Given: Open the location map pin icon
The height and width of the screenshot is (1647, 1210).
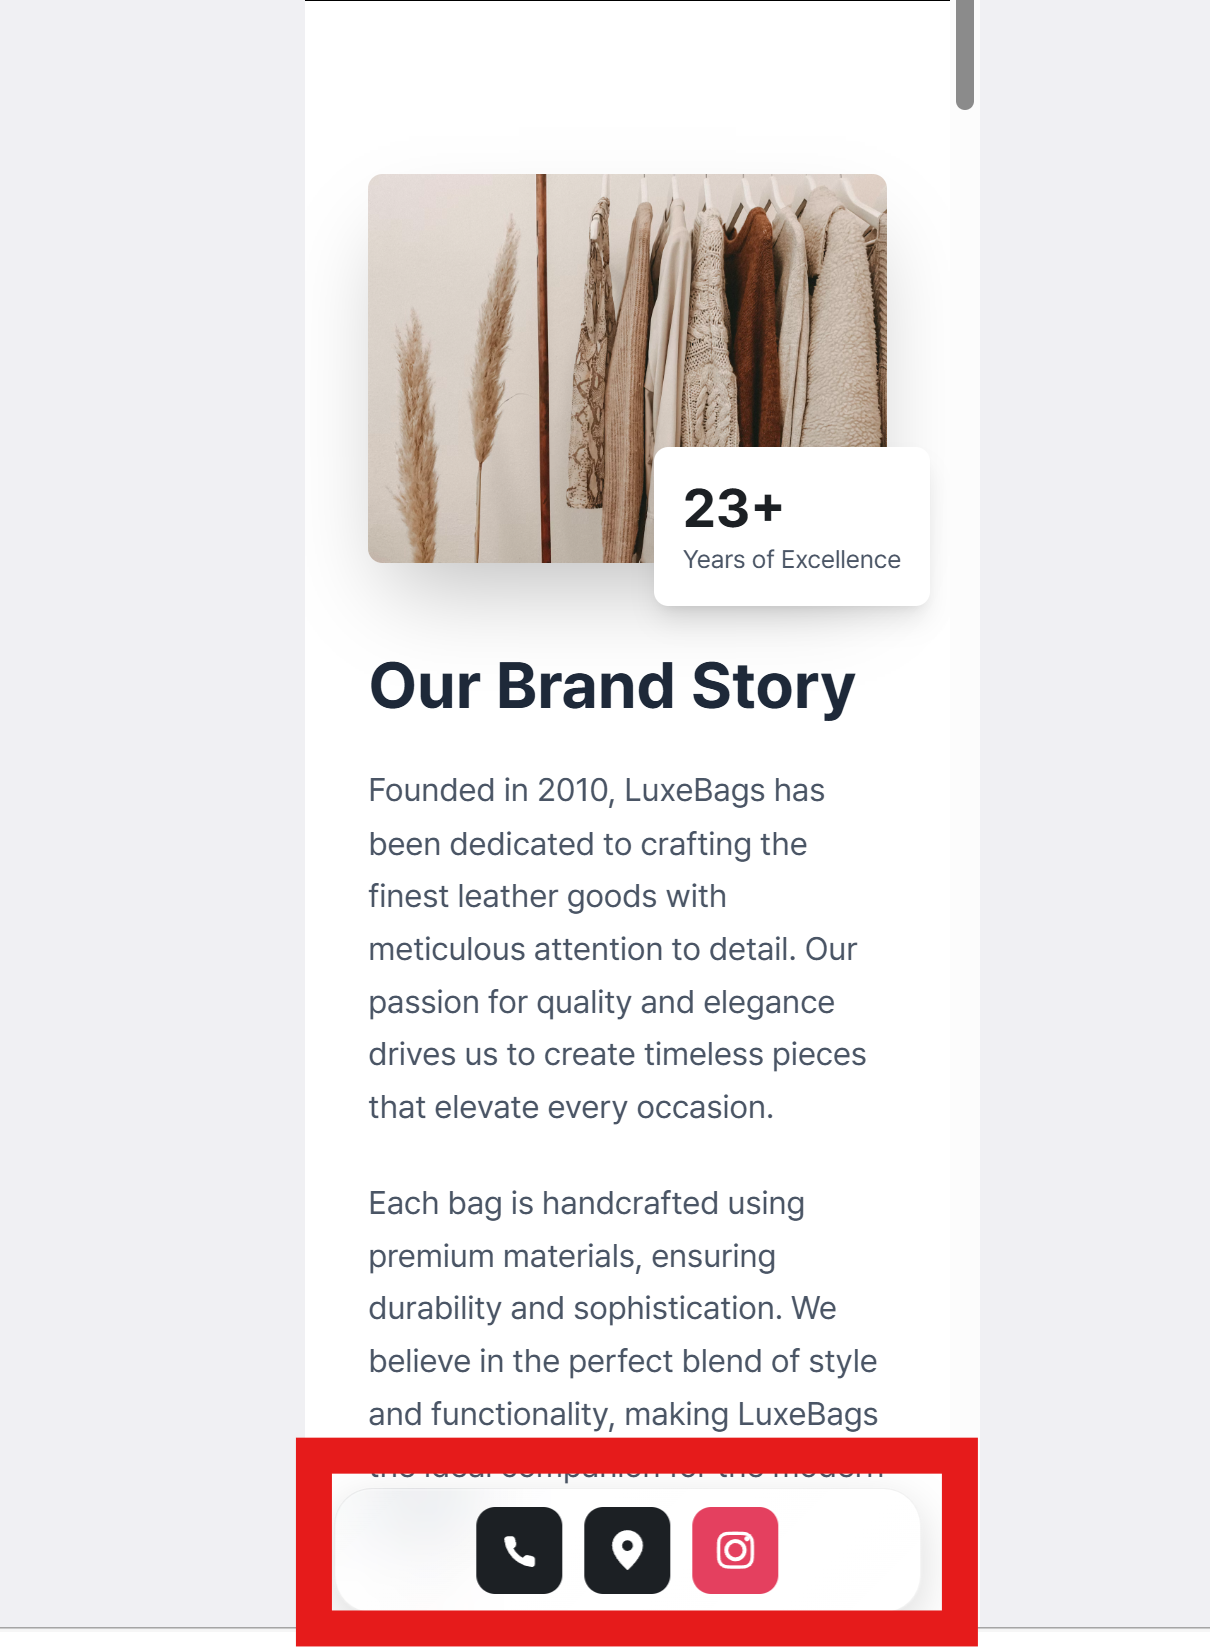Looking at the screenshot, I should [627, 1550].
